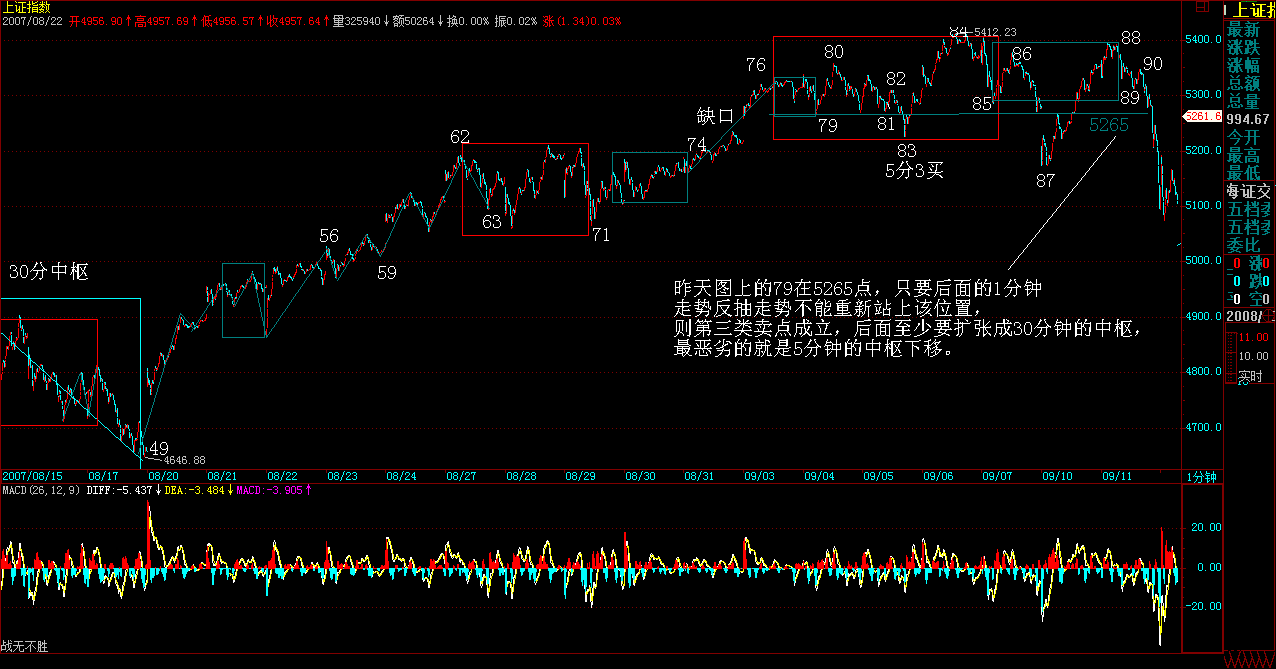This screenshot has width=1276, height=669.
Task: Click the 今开 label in side panel
Action: (x=1244, y=137)
